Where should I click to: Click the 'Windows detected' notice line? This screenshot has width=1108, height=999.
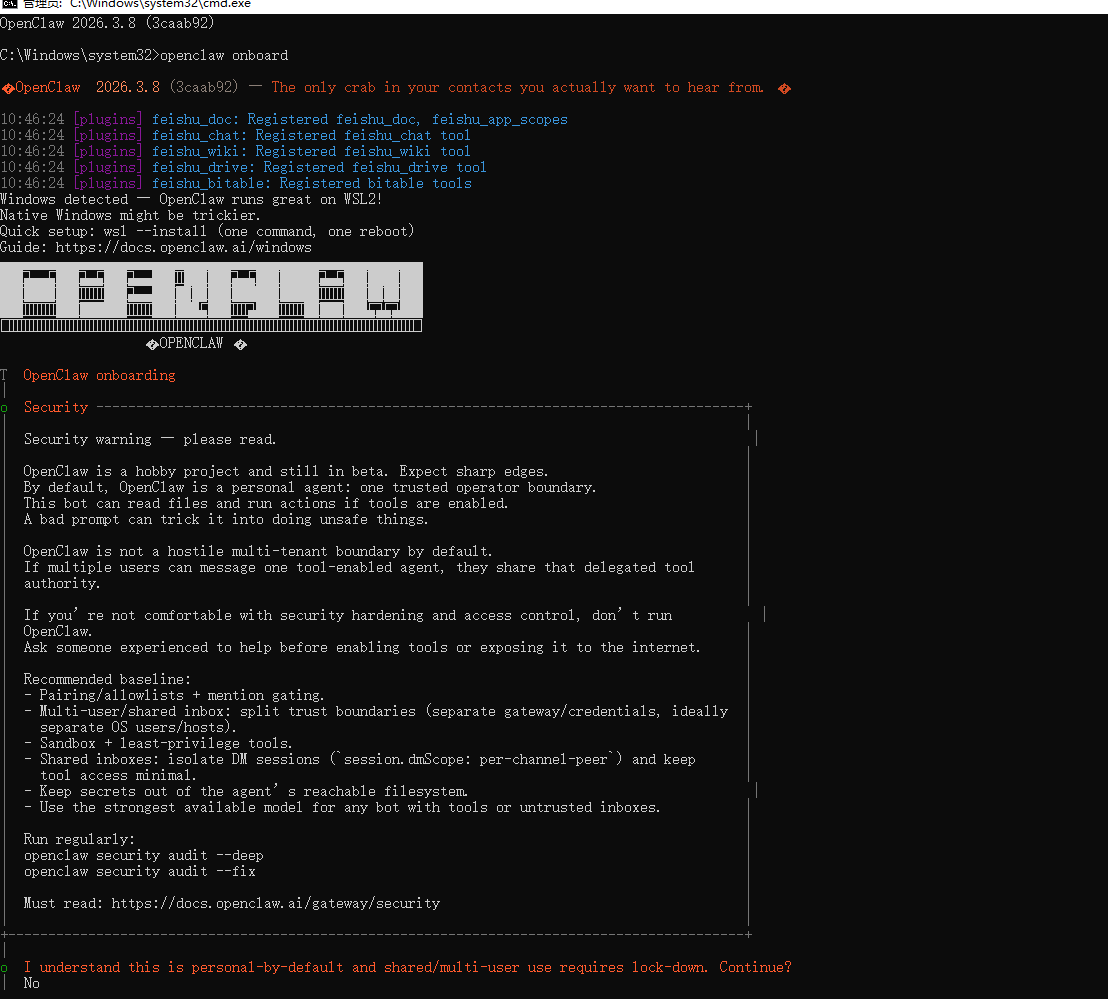[191, 199]
